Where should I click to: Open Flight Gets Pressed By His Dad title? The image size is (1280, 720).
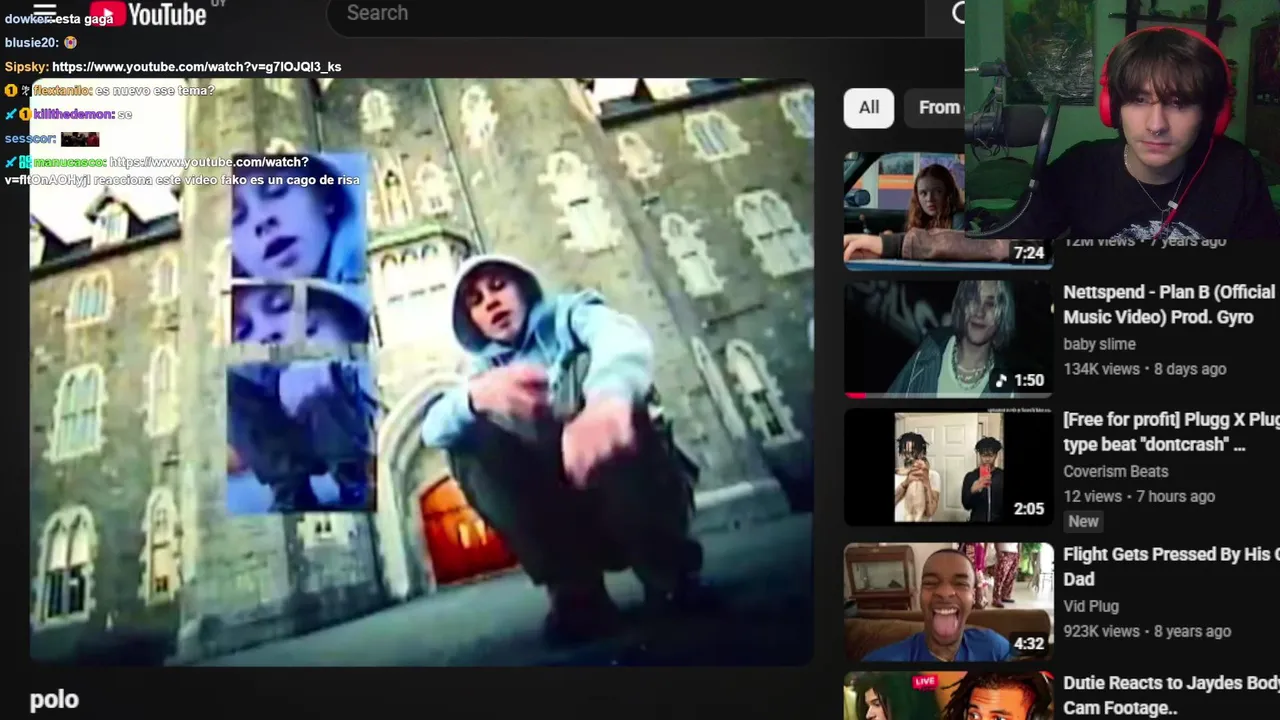(1170, 566)
